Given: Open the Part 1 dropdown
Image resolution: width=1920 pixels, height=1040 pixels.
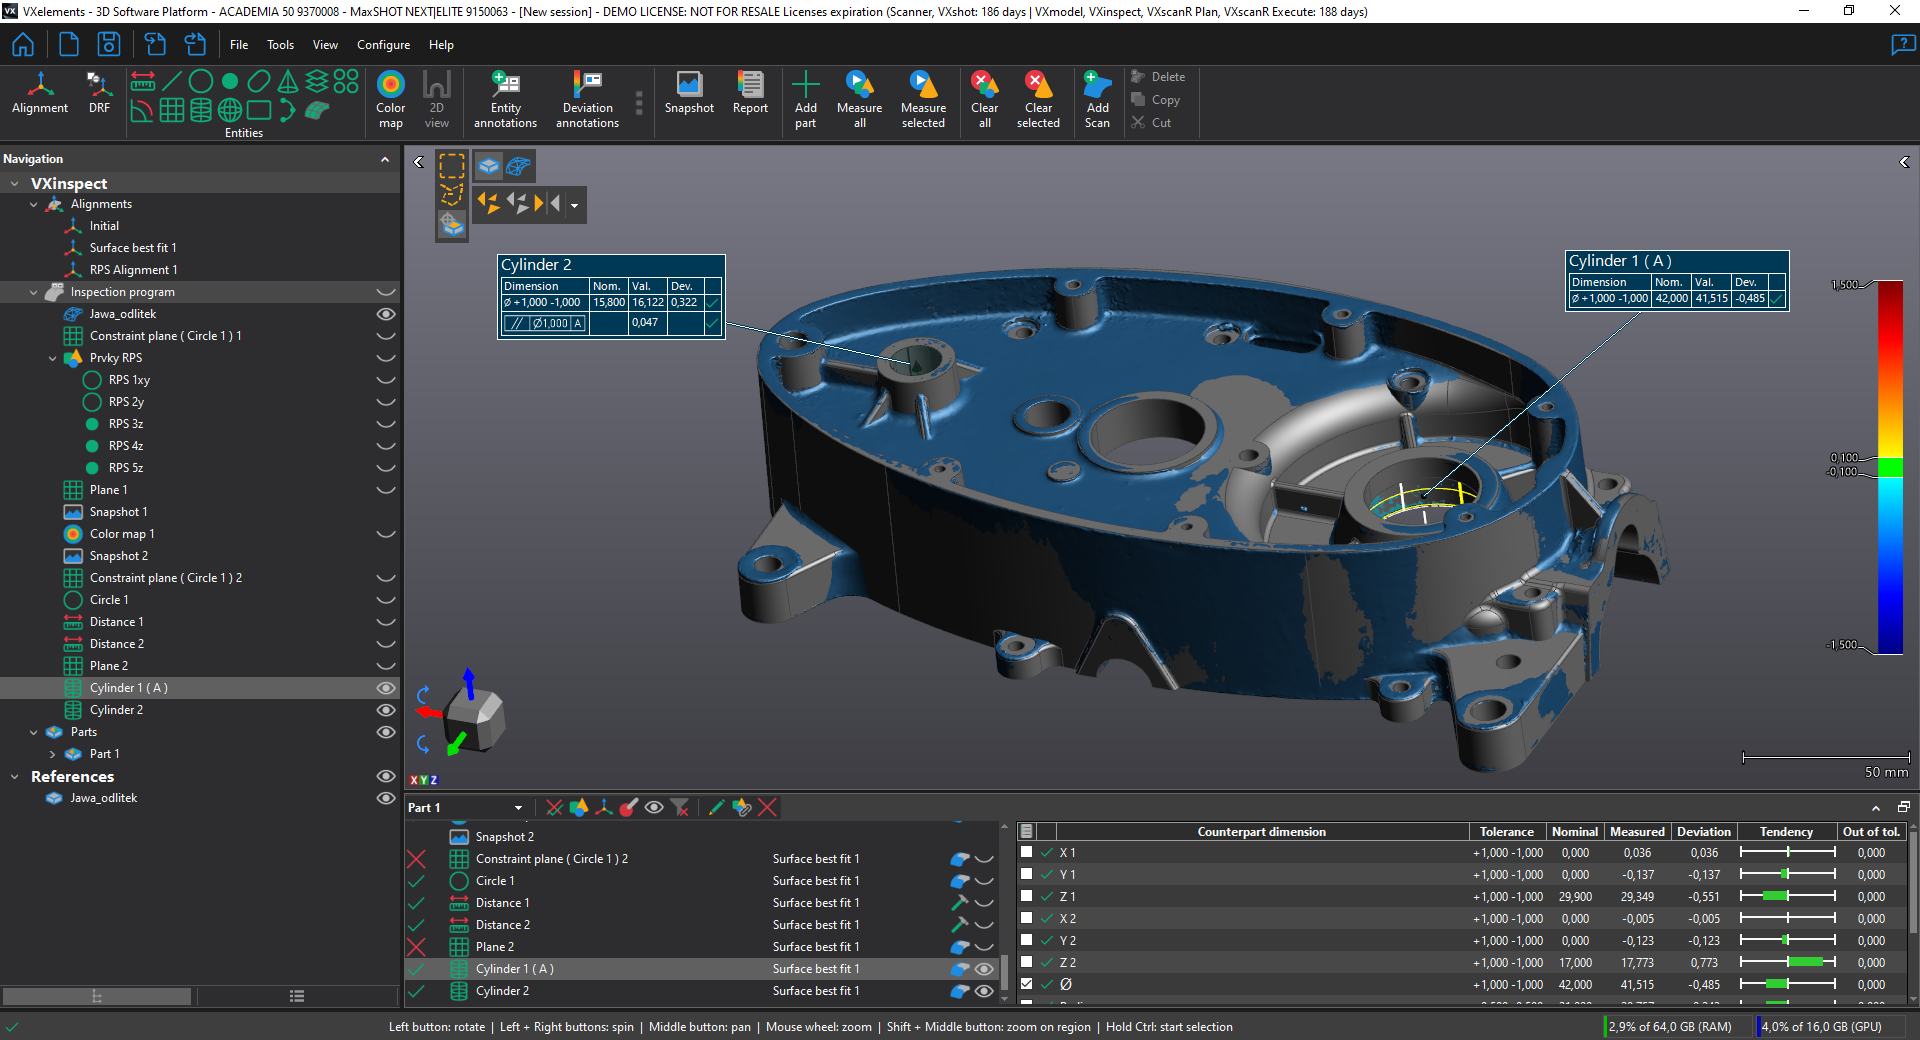Looking at the screenshot, I should click(x=518, y=808).
